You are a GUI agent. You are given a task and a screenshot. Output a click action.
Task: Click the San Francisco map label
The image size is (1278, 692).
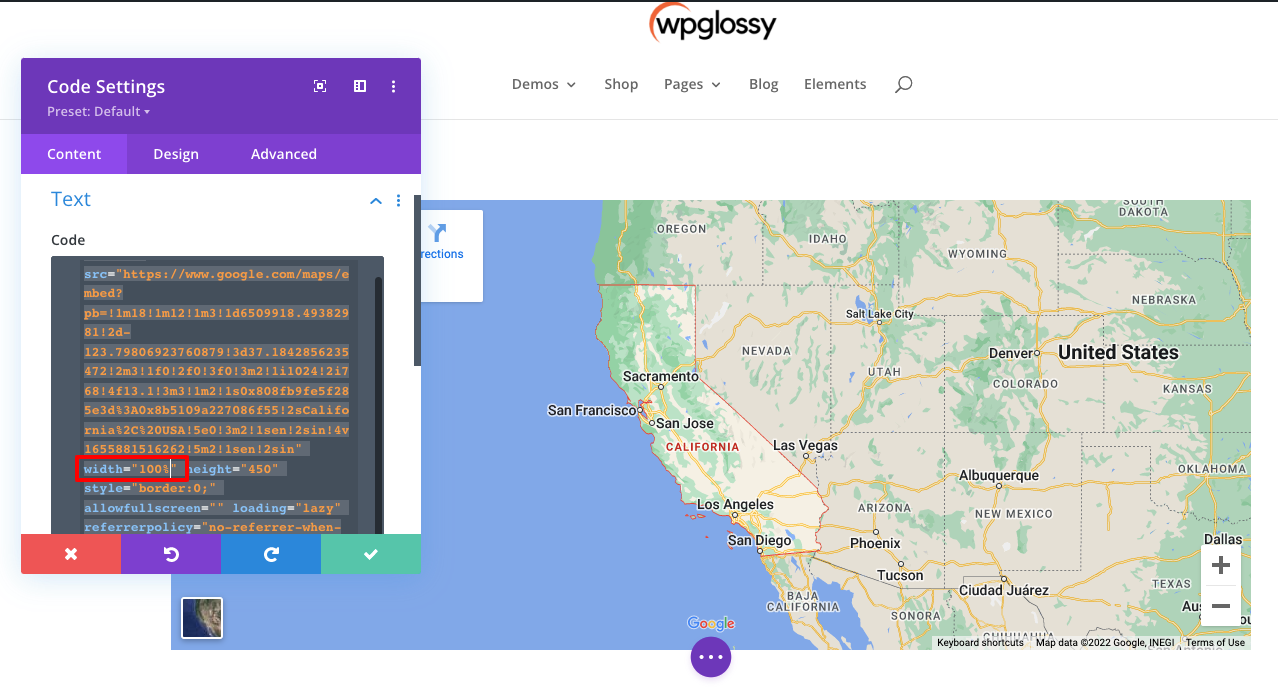591,410
